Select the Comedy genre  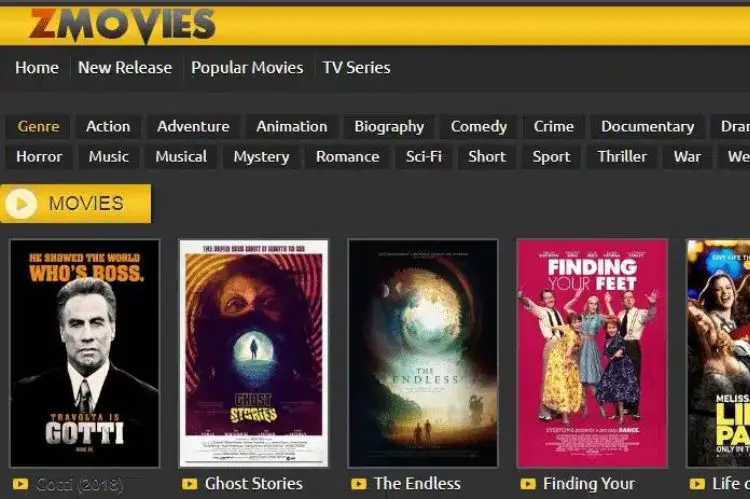[x=478, y=126]
